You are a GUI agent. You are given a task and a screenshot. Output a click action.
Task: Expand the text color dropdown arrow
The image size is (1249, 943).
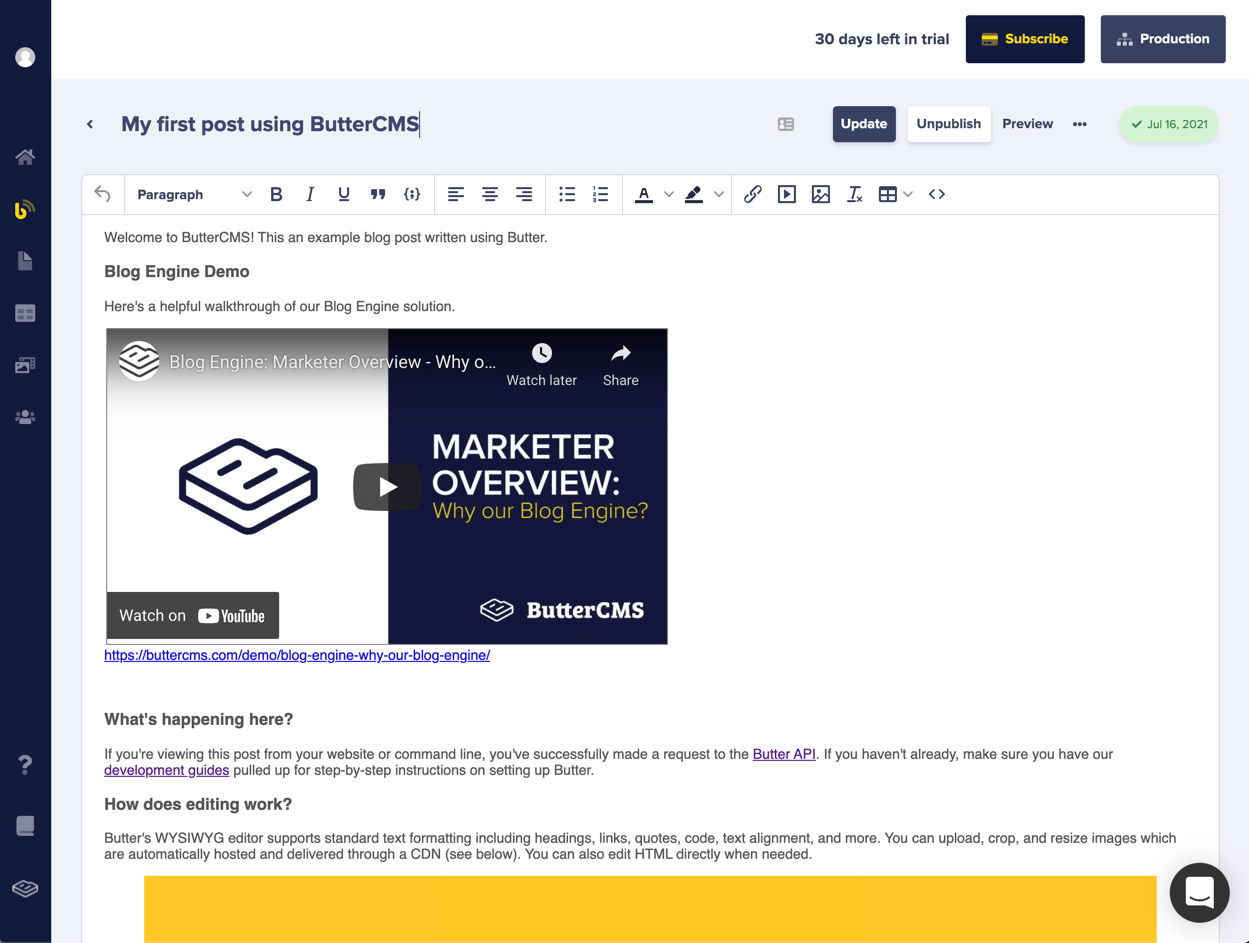click(x=669, y=194)
